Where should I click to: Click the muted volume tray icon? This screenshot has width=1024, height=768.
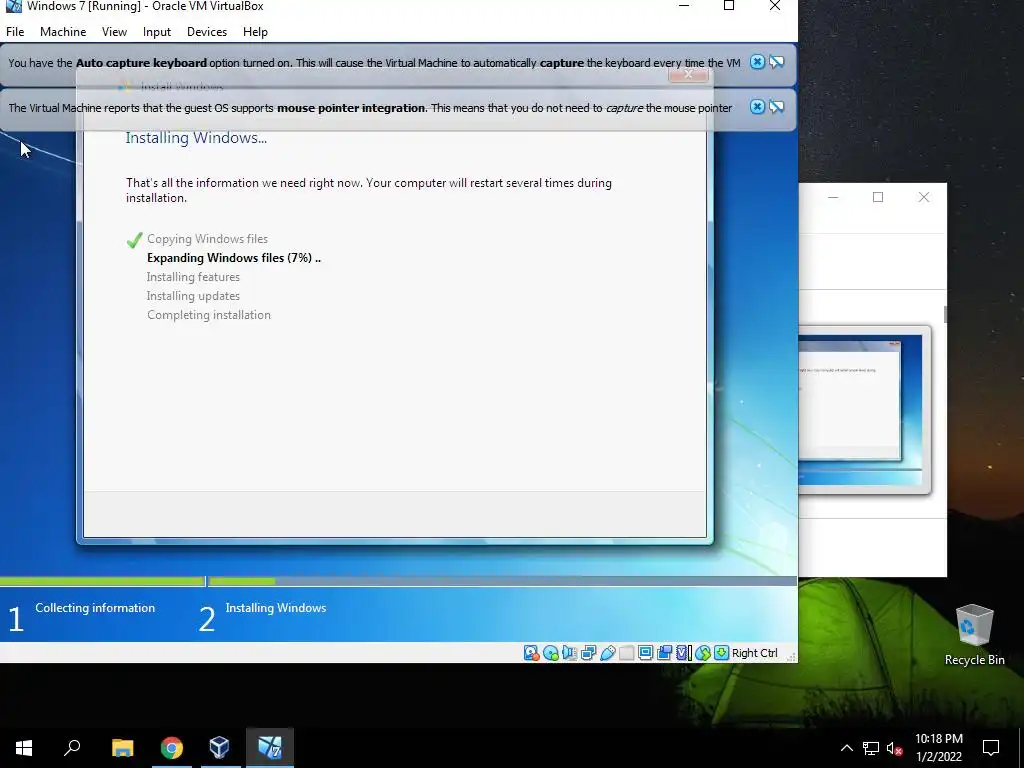click(x=894, y=748)
